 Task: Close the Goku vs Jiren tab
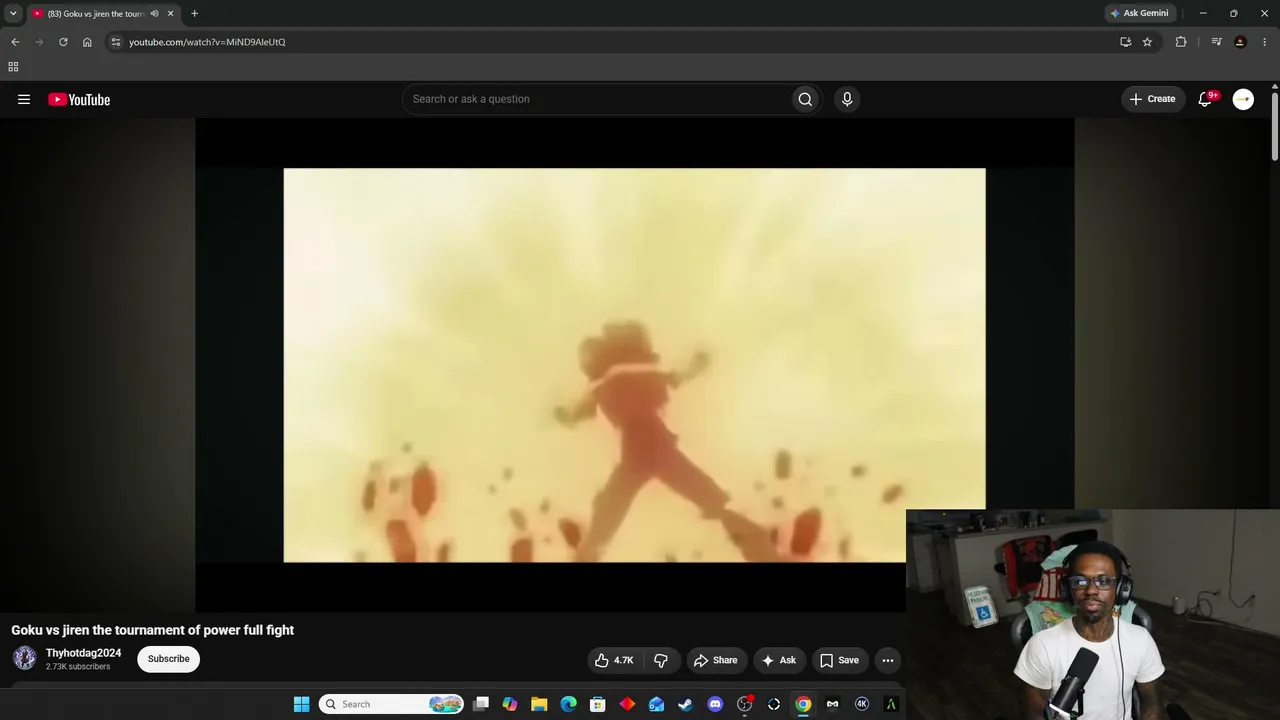[170, 14]
